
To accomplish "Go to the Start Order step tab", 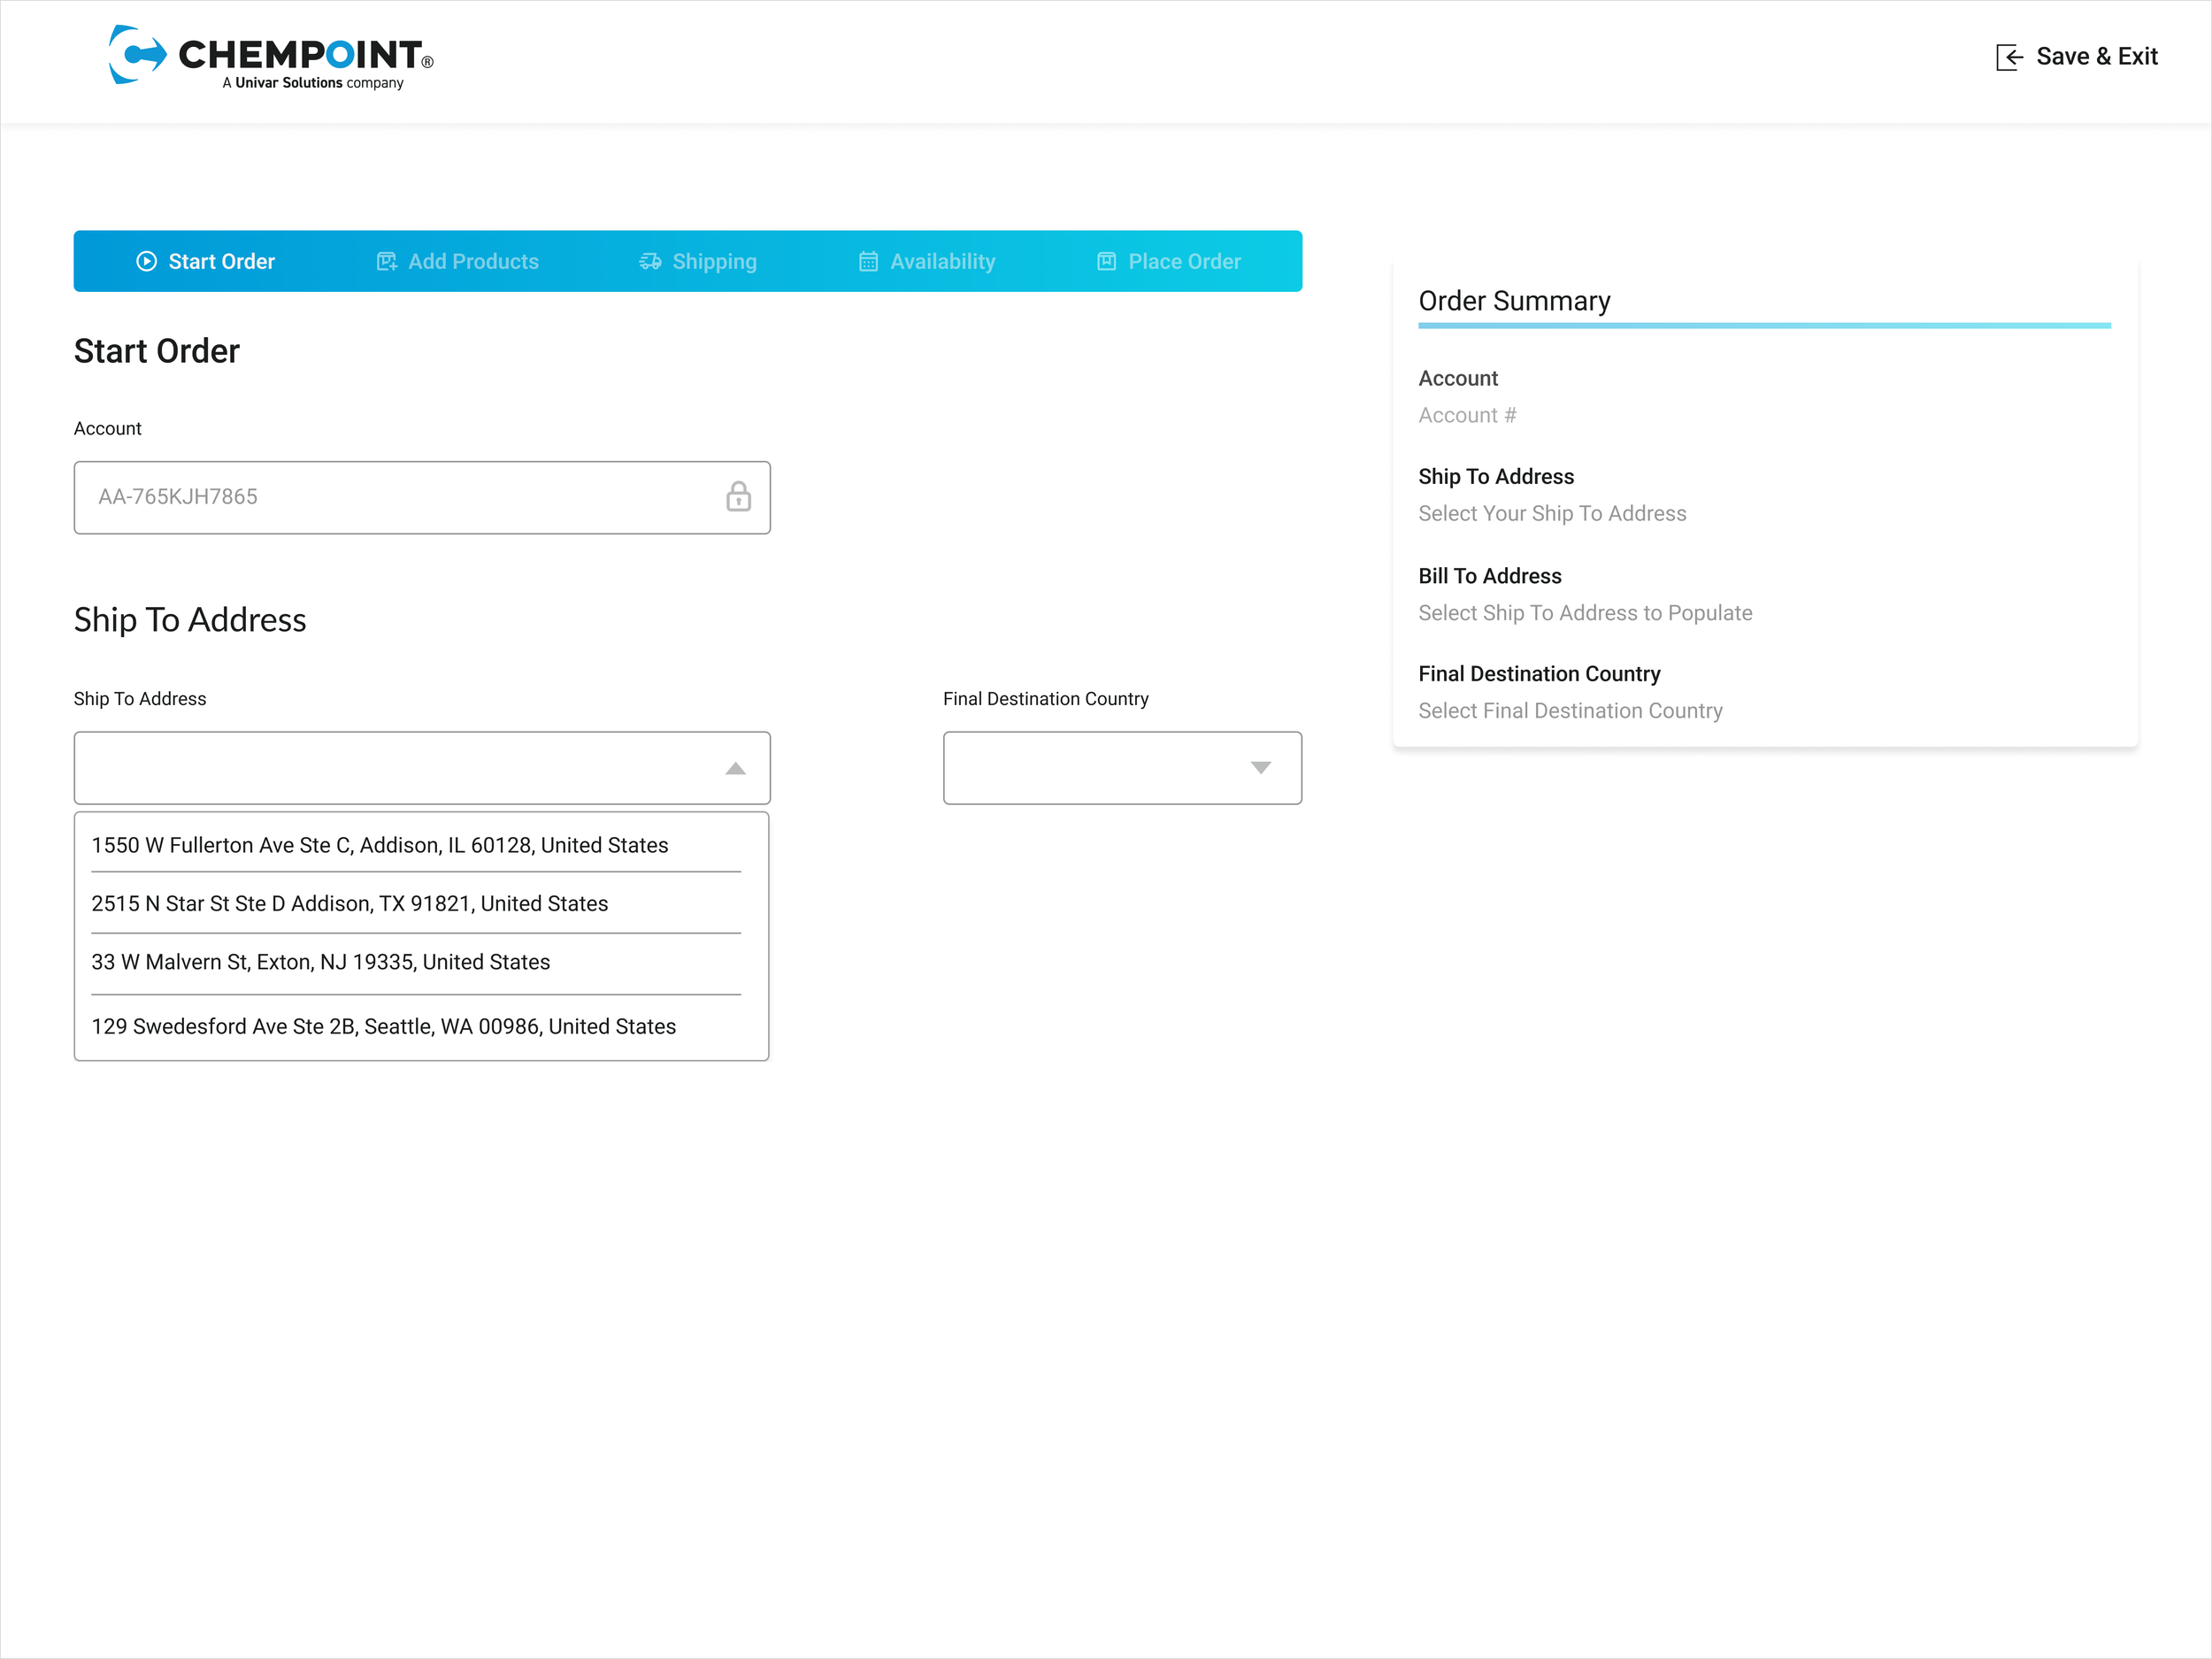I will coord(205,261).
